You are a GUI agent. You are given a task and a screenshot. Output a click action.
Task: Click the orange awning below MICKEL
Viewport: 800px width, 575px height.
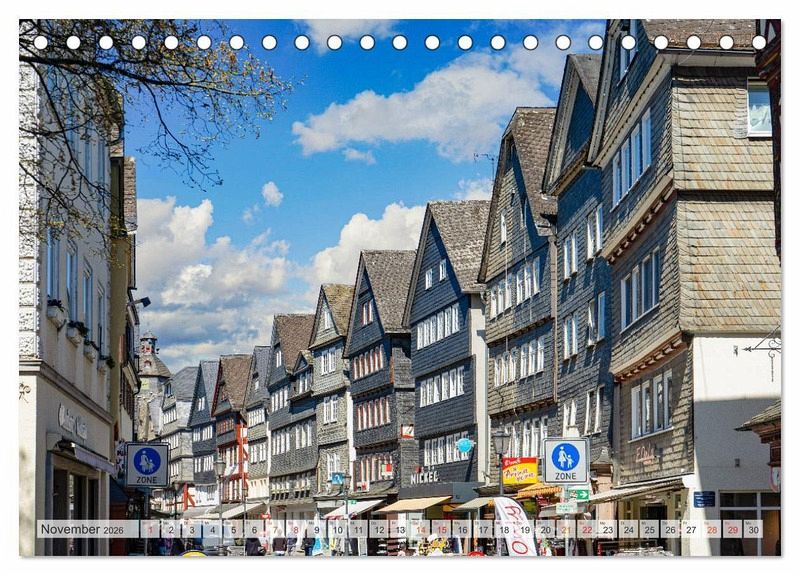[x=414, y=504]
